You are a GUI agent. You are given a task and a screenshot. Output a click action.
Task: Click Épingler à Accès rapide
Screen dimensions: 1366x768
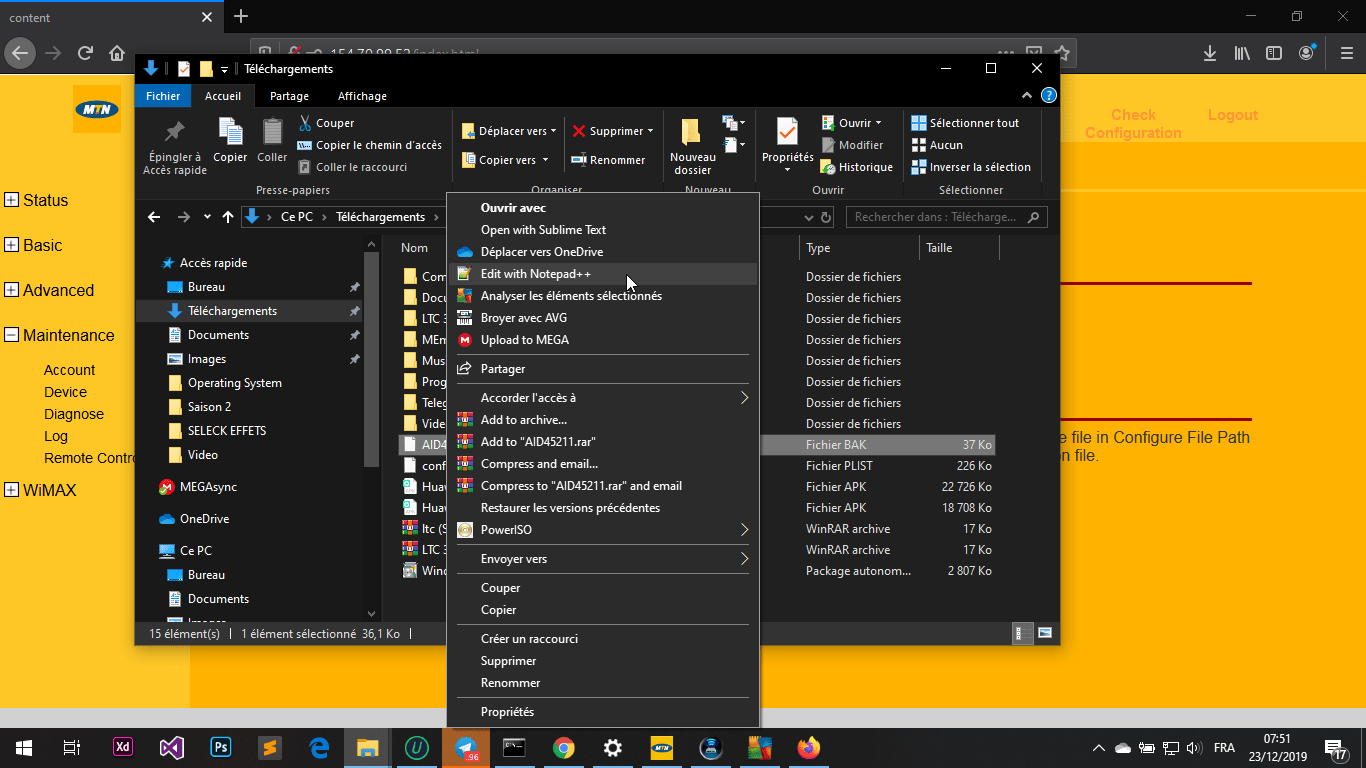click(x=175, y=148)
